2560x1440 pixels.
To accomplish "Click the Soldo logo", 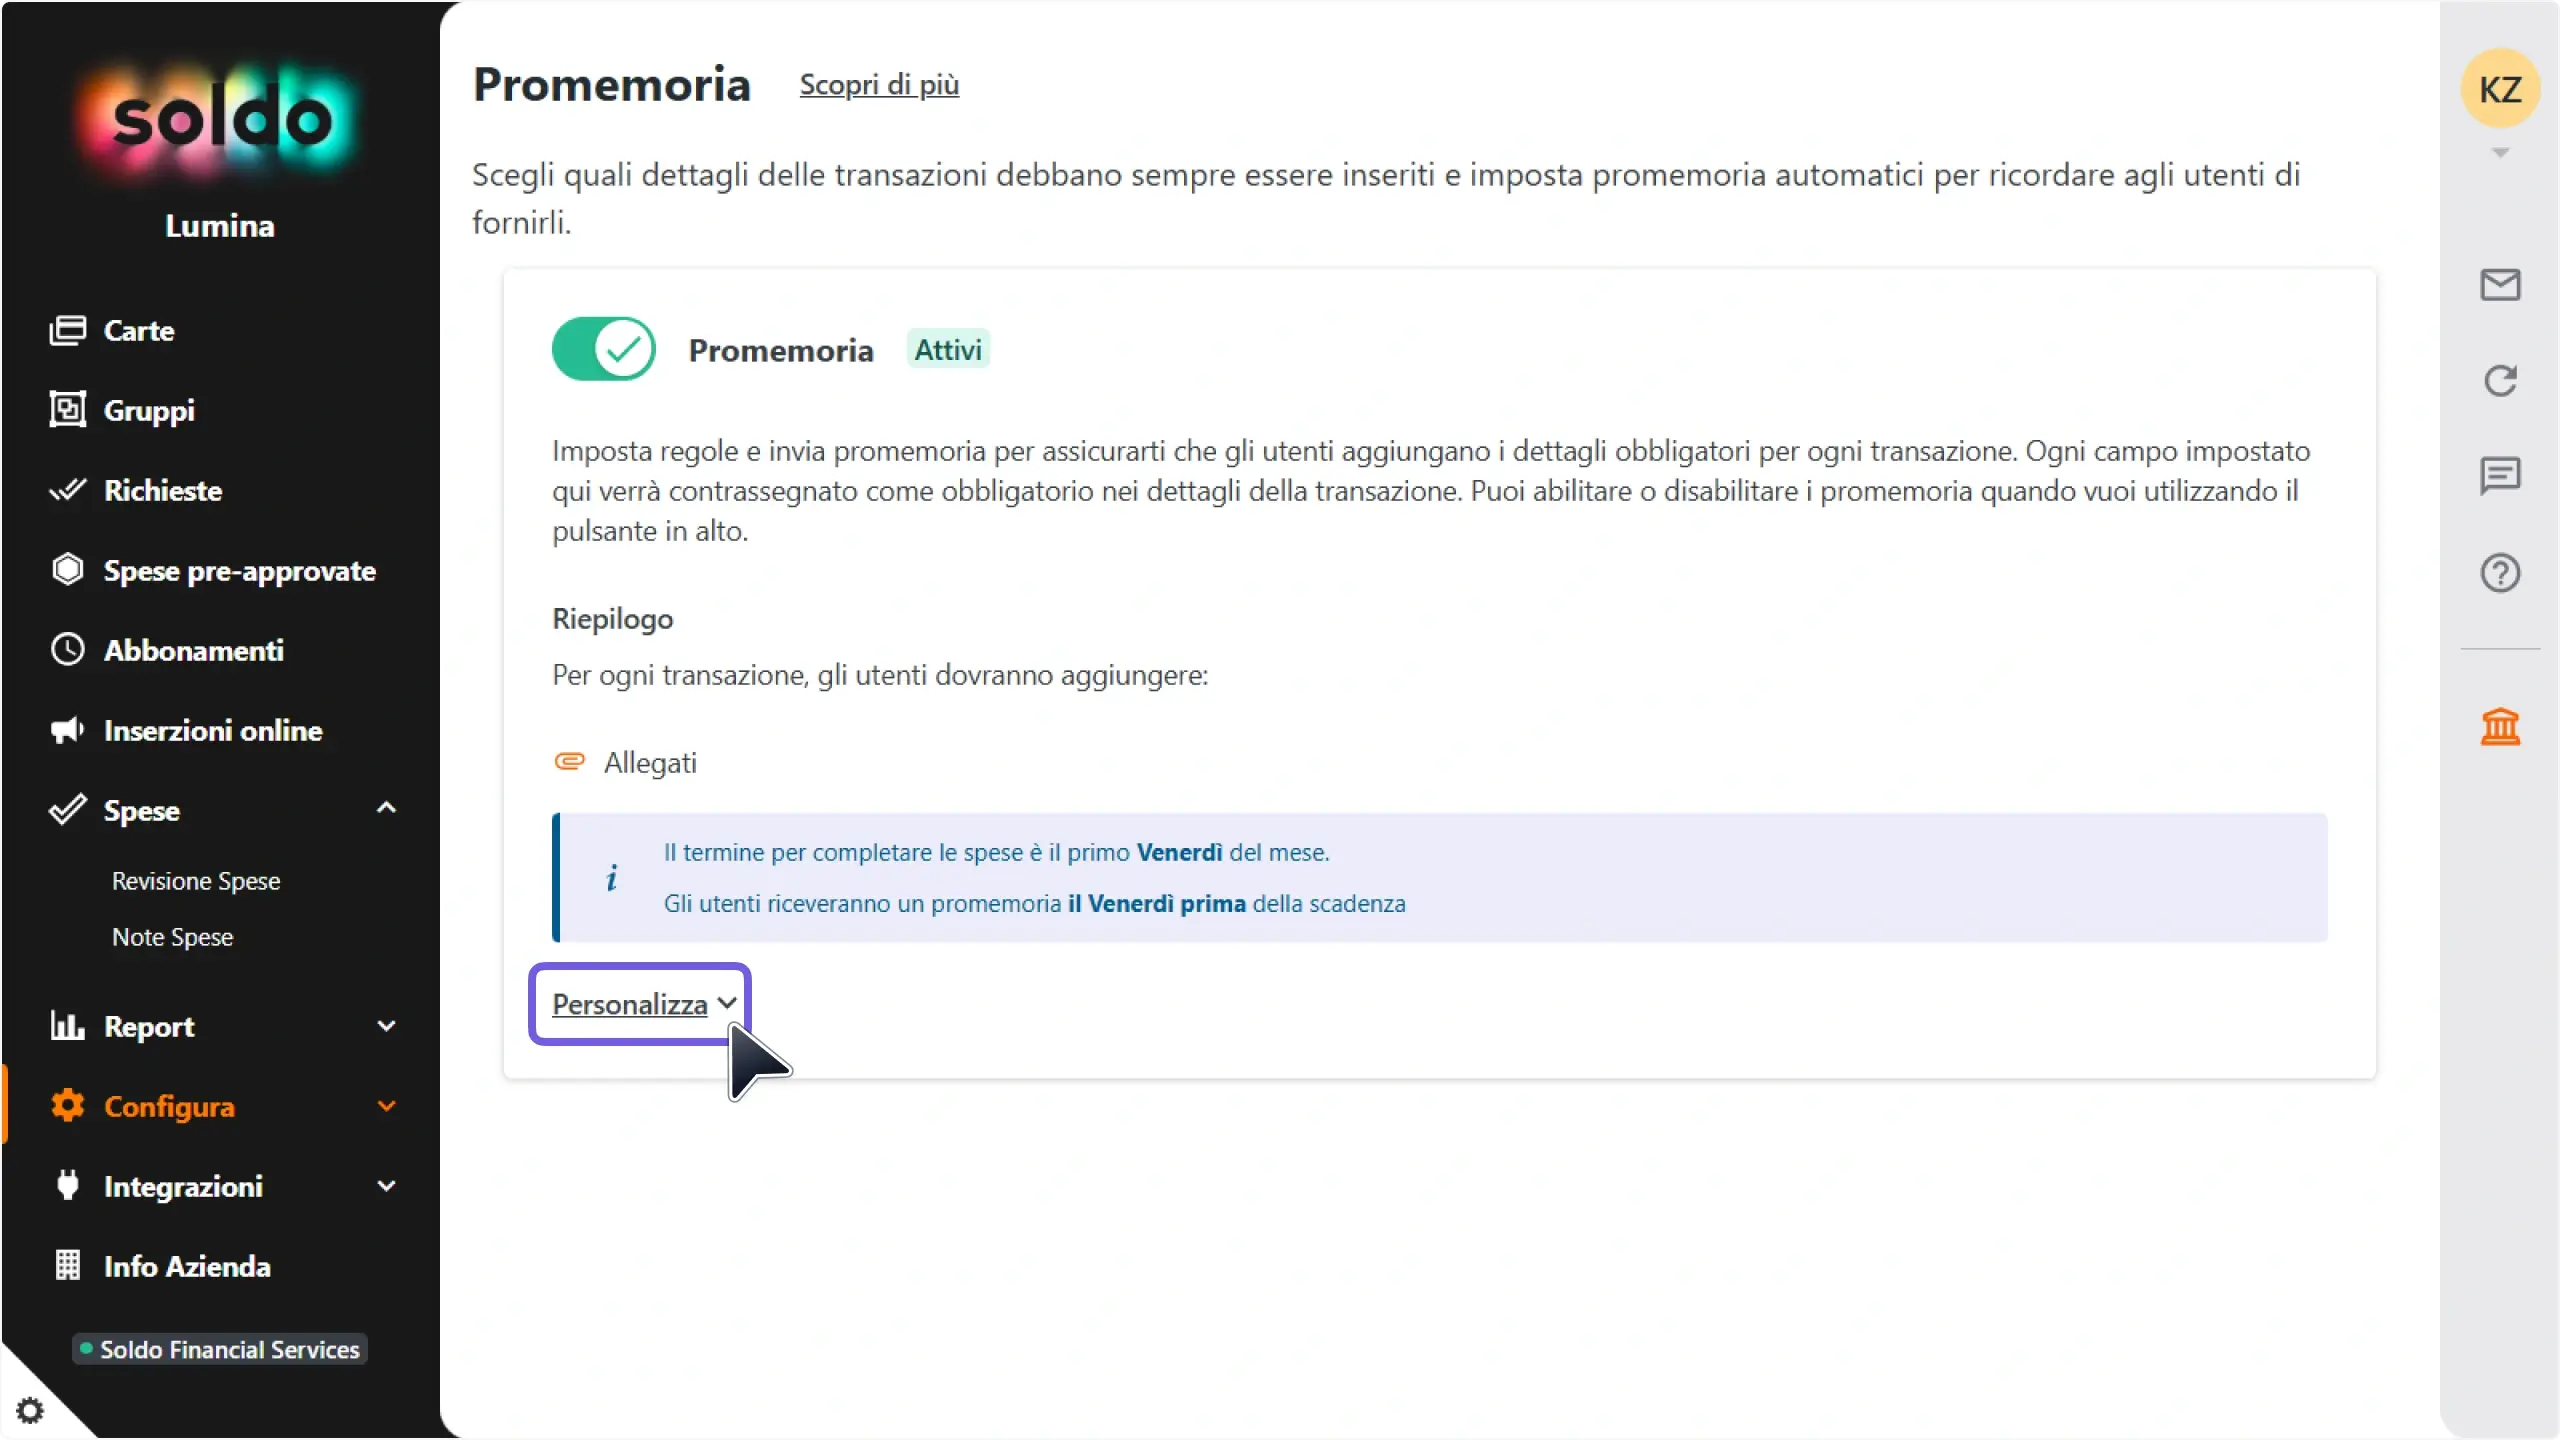I will coord(220,120).
